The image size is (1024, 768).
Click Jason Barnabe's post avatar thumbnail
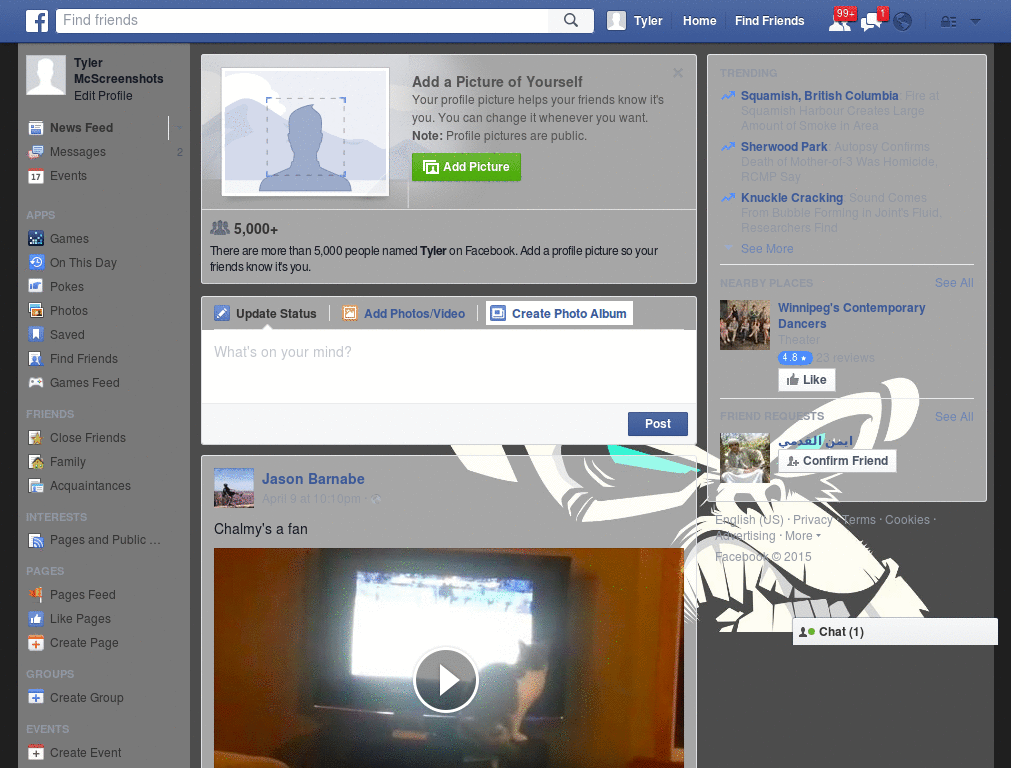234,488
